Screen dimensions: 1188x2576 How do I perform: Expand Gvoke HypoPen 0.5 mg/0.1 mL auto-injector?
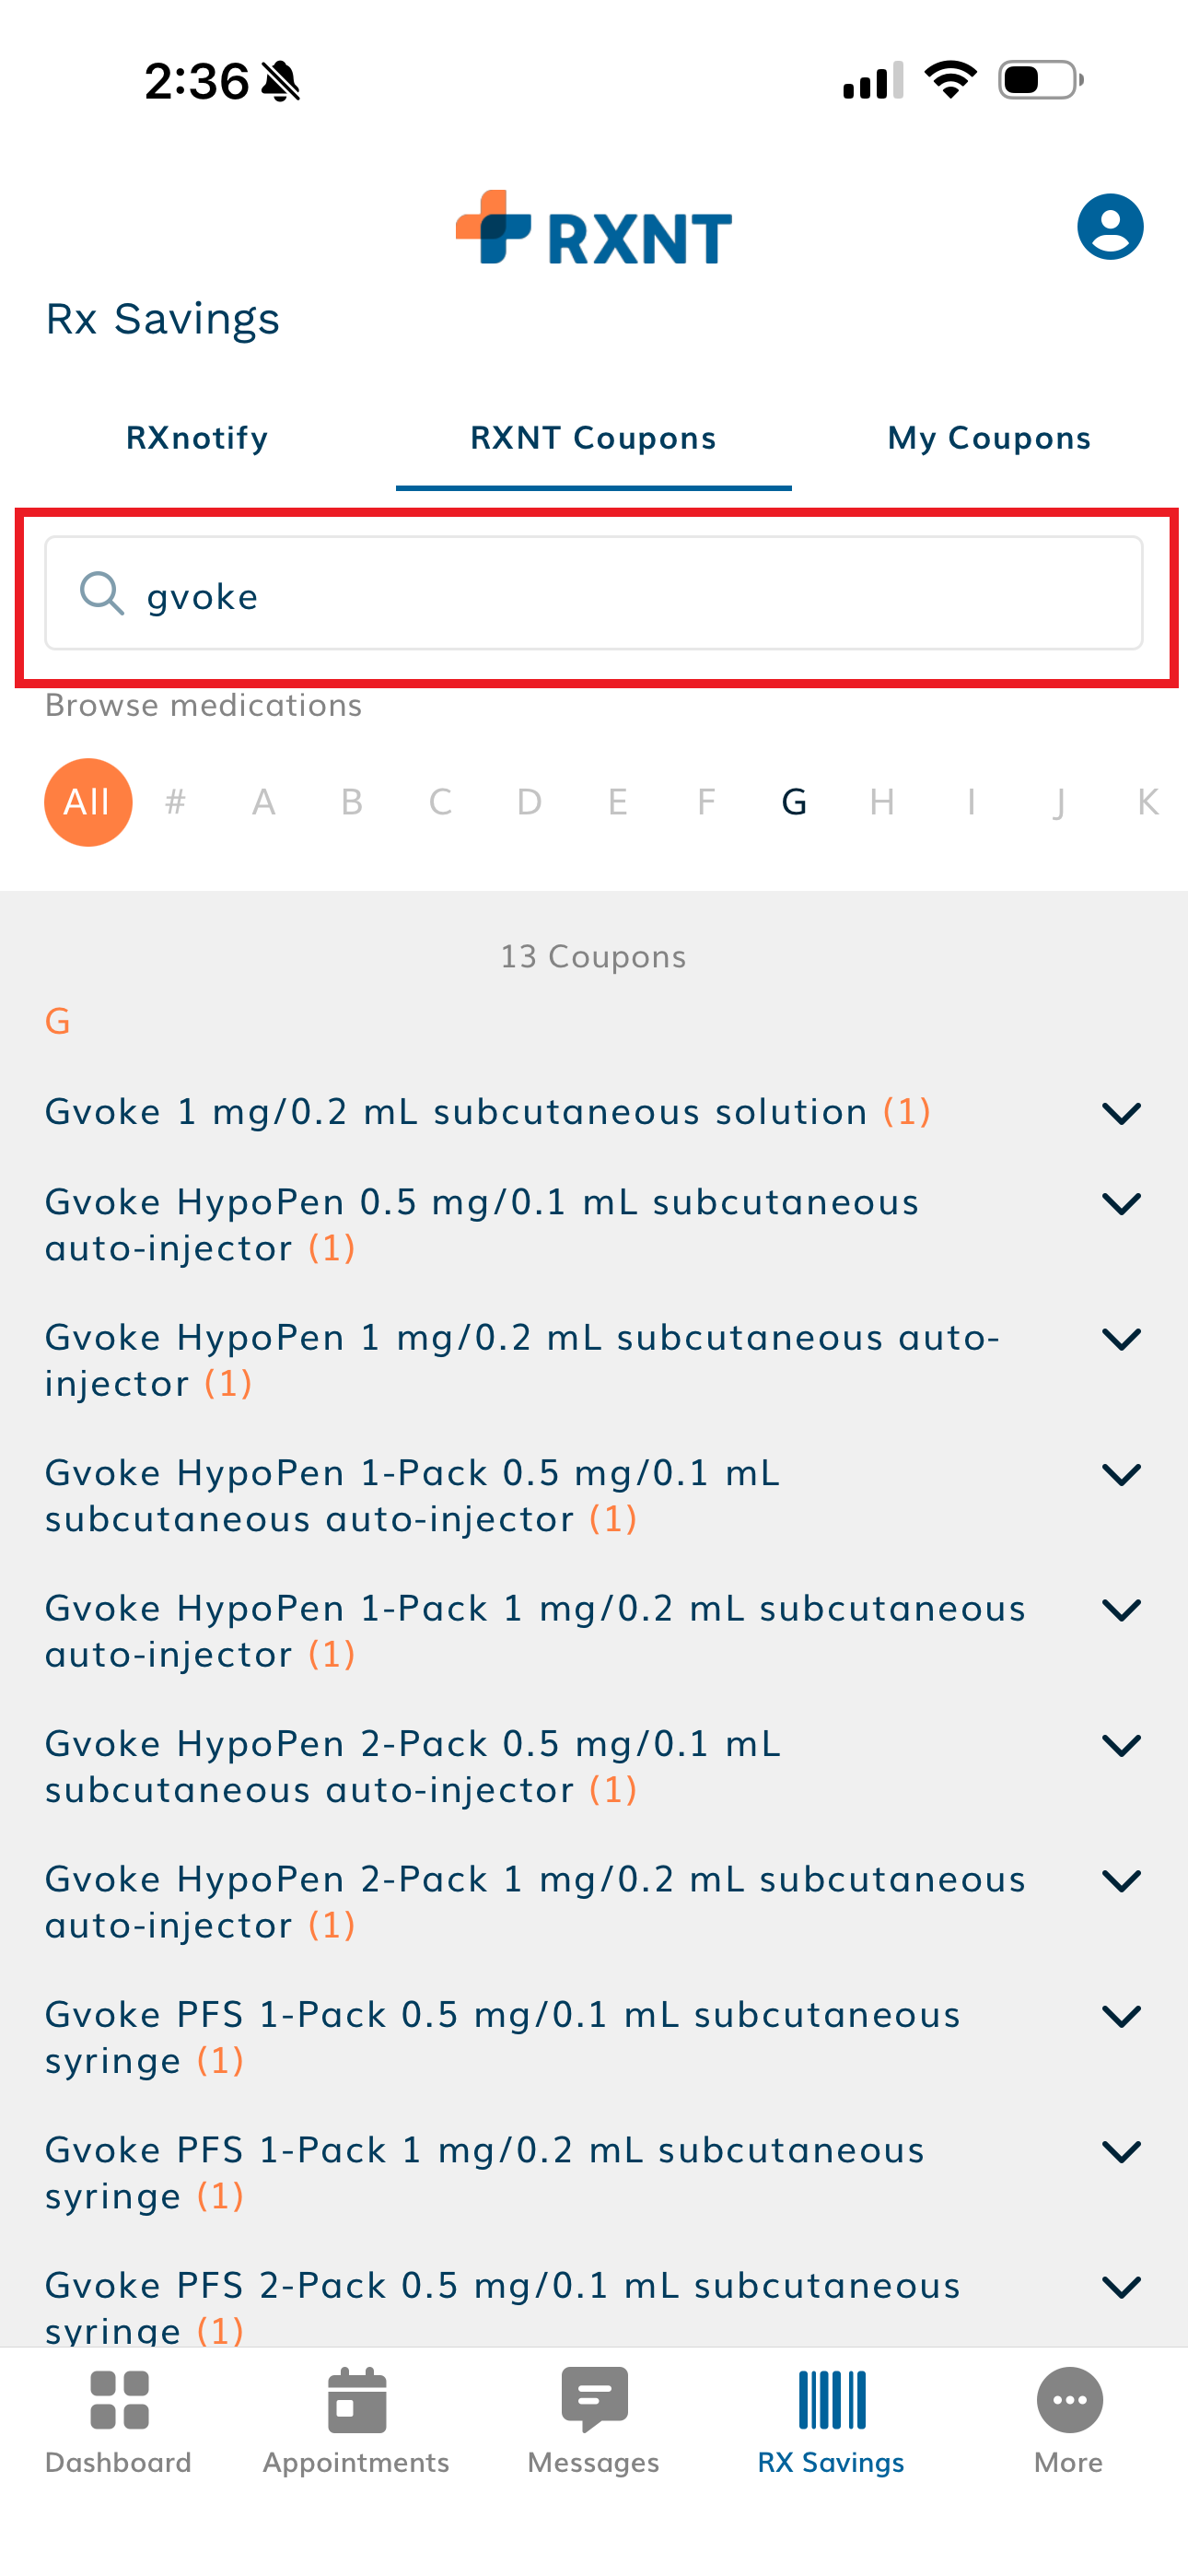[x=1121, y=1204]
